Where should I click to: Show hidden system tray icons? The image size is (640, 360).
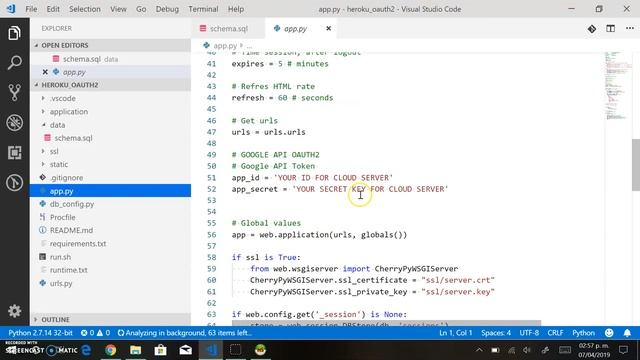click(x=479, y=350)
